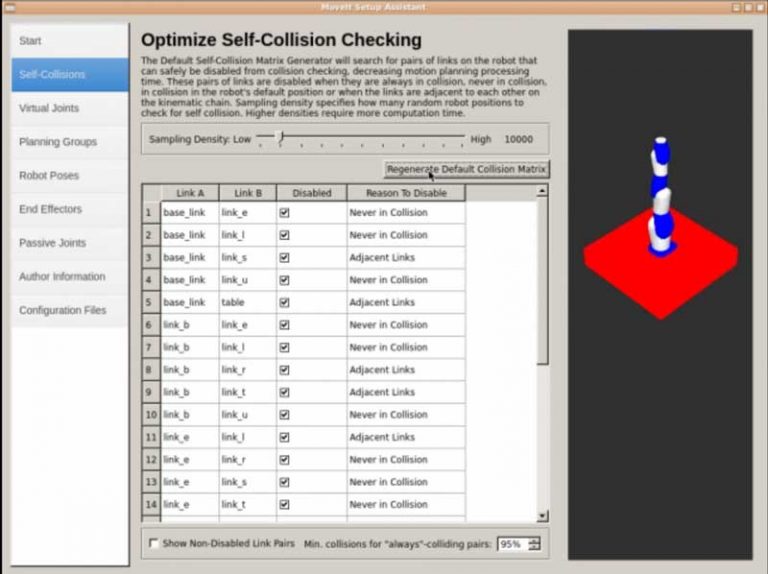
Task: Toggle Disabled checkbox in row 7
Action: 285,348
